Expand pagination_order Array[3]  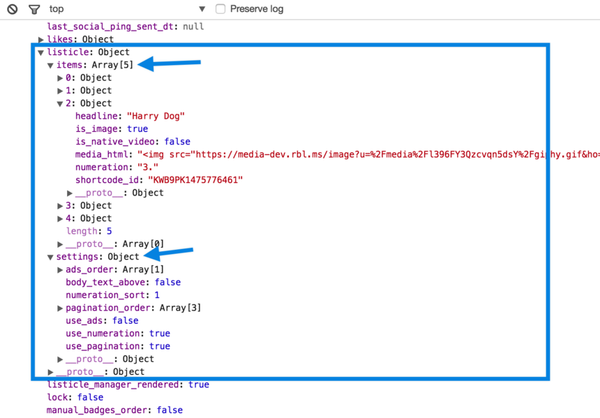click(x=61, y=308)
